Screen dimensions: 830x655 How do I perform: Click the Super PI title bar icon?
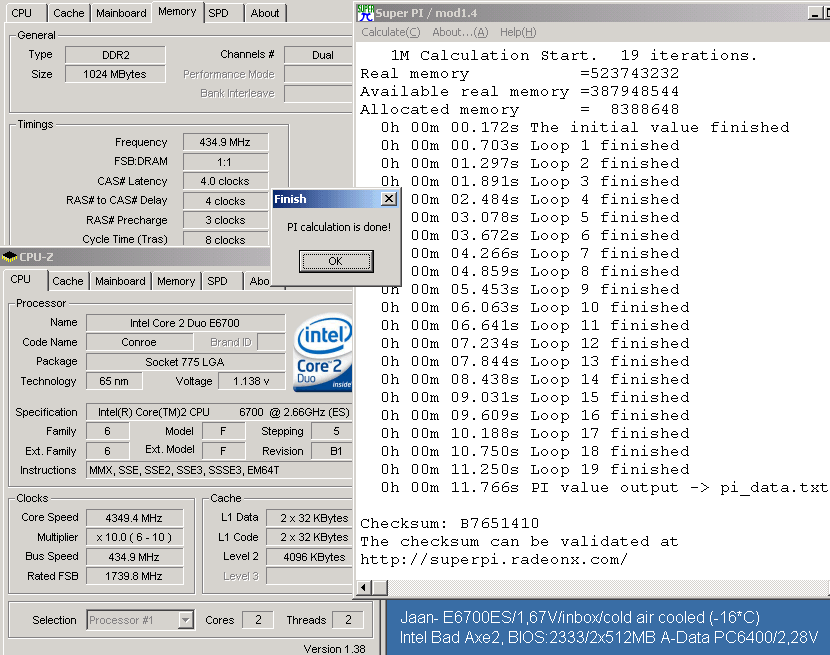pos(365,13)
